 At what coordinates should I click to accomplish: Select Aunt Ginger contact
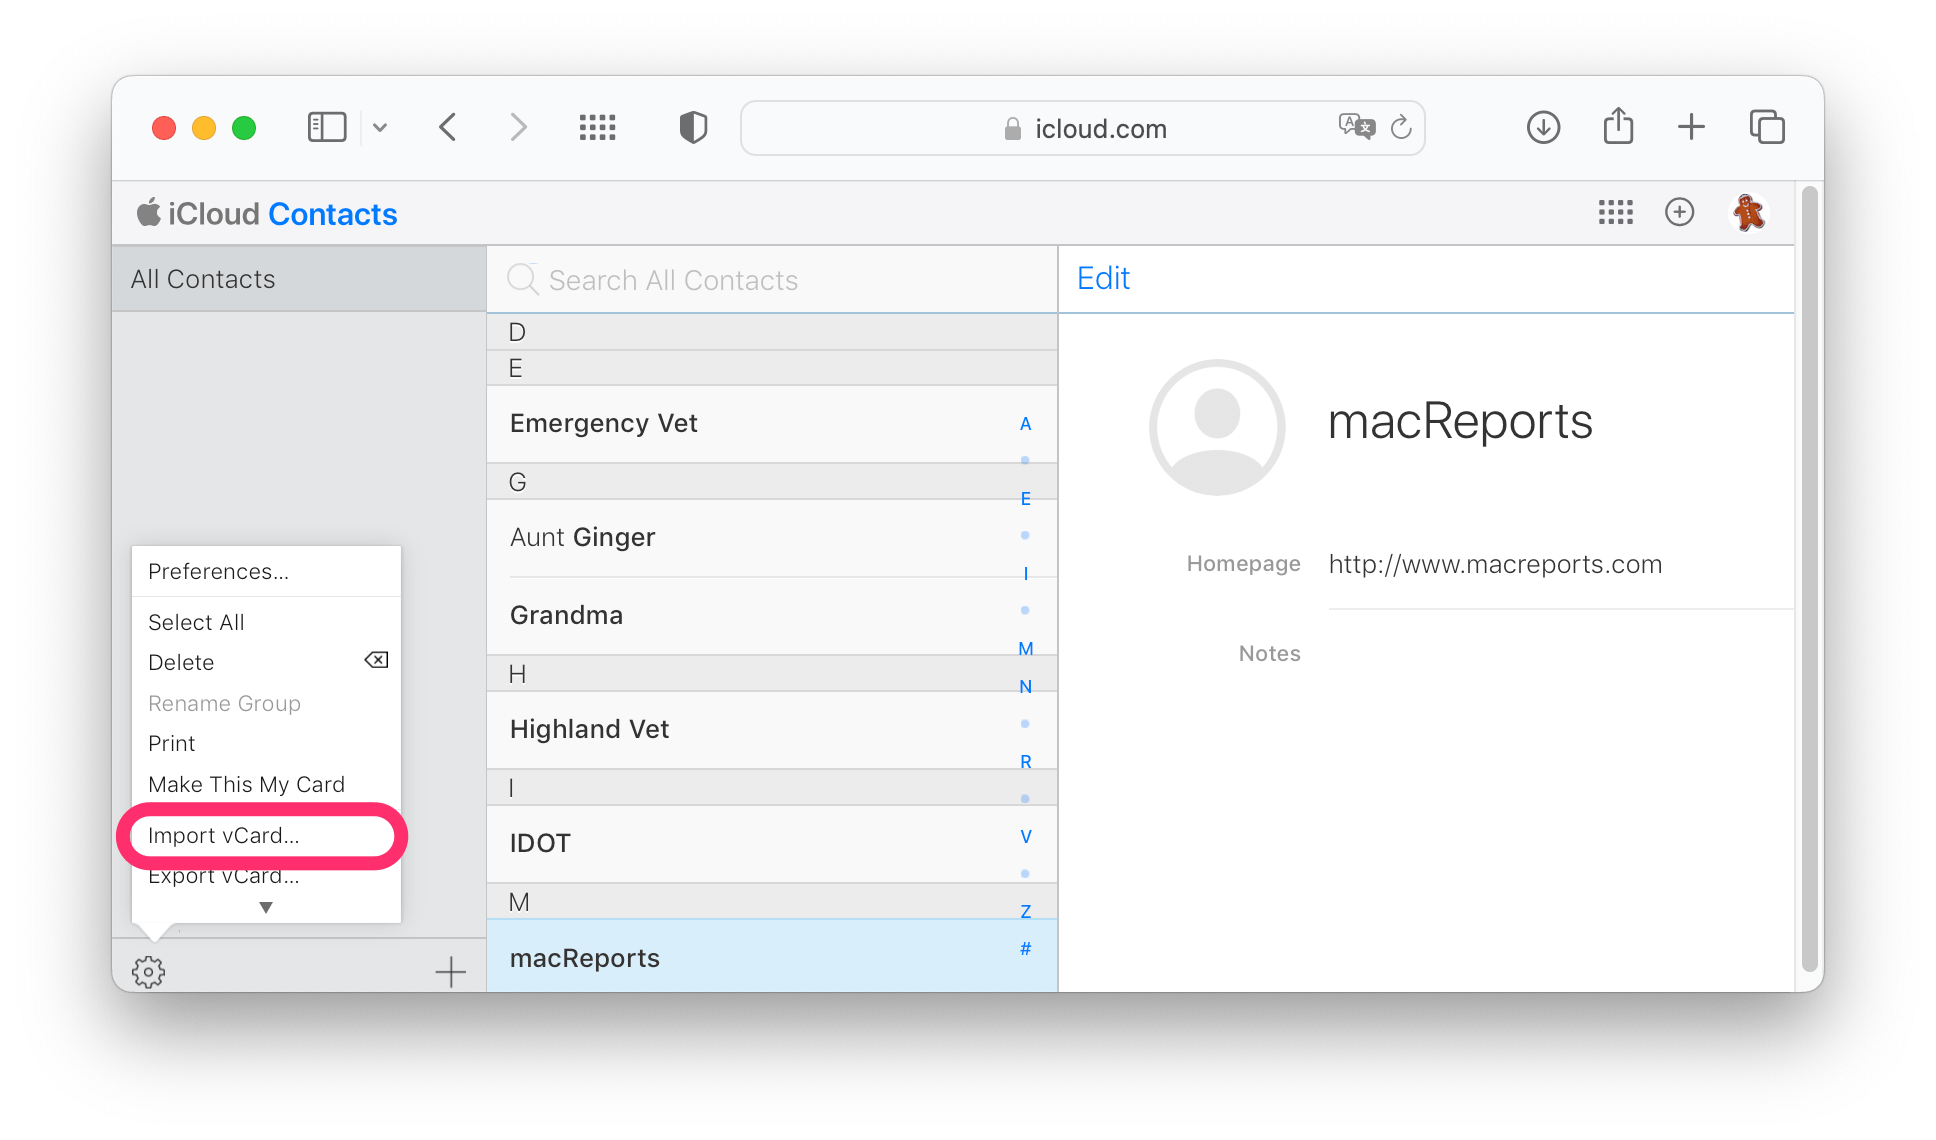click(x=772, y=538)
